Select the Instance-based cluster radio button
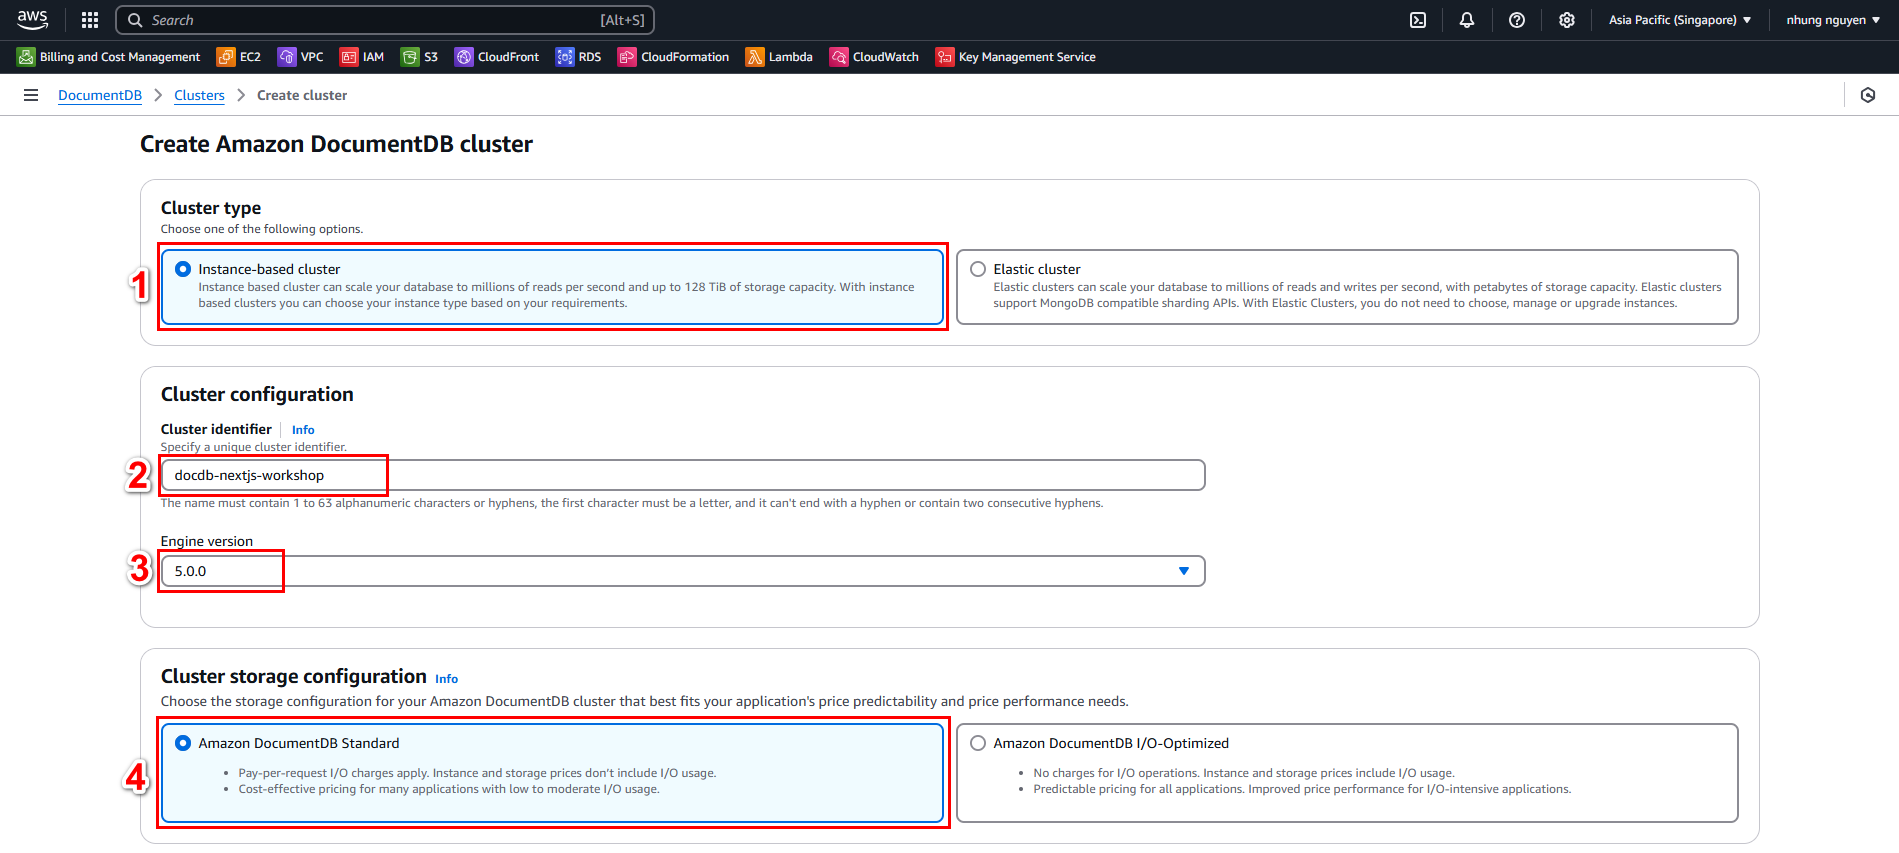The image size is (1899, 853). (x=183, y=269)
